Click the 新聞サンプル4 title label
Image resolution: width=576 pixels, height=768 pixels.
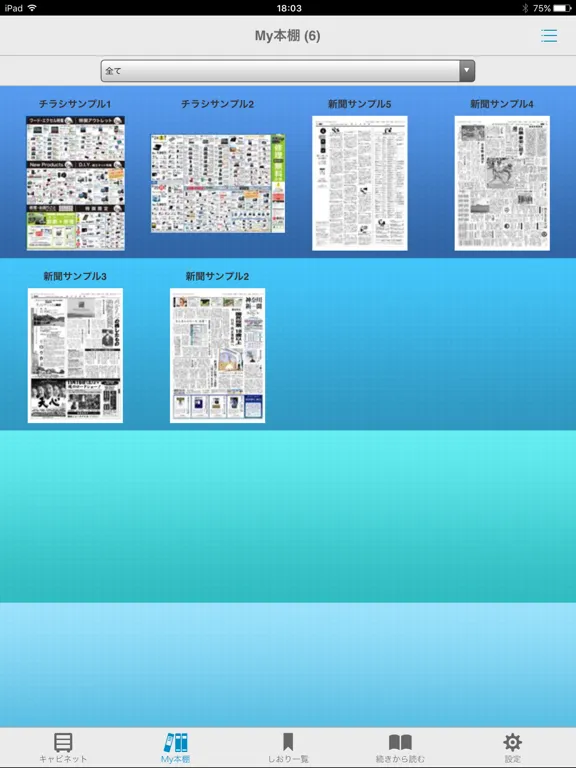point(502,104)
